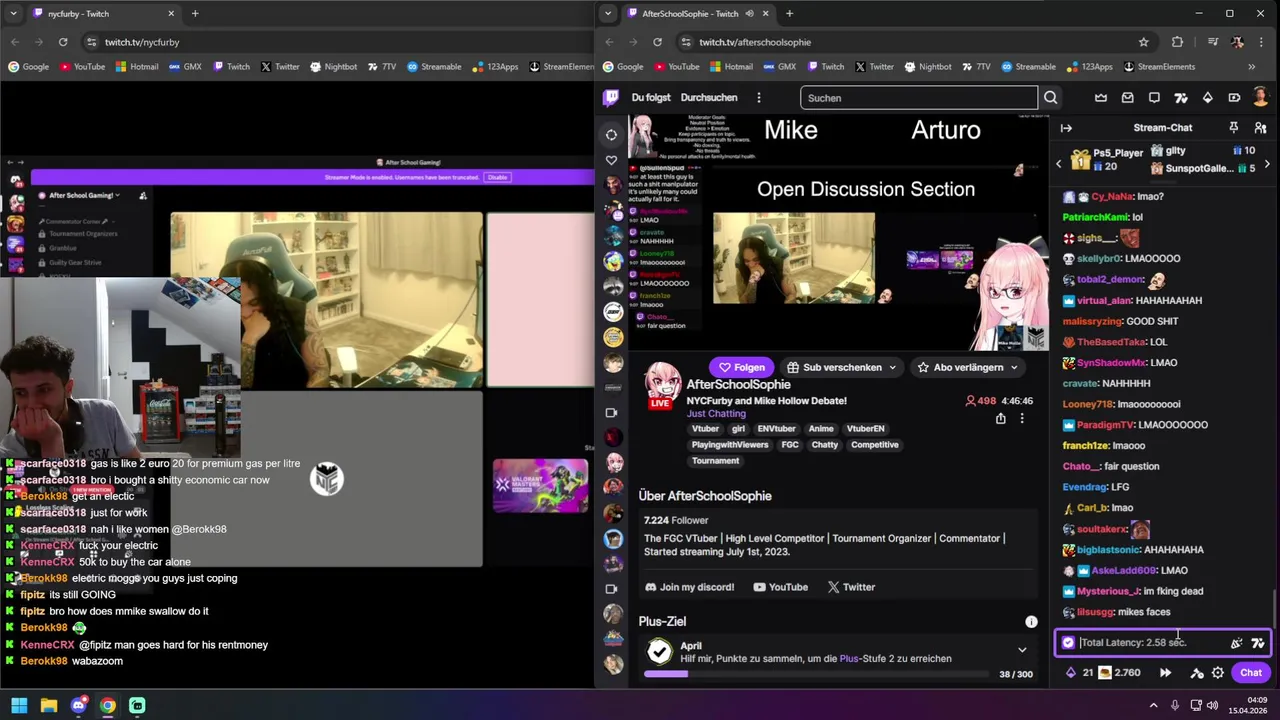This screenshot has width=1280, height=720.
Task: Open Du folgst tab
Action: [x=651, y=98]
